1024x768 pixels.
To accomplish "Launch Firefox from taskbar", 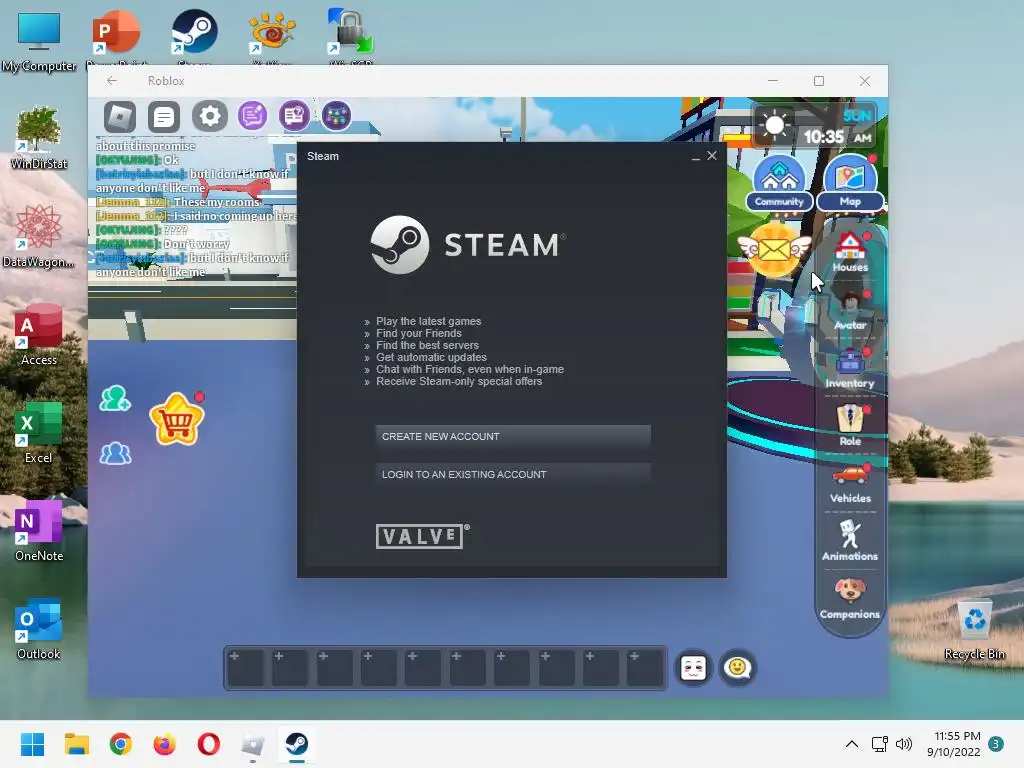I will 165,744.
